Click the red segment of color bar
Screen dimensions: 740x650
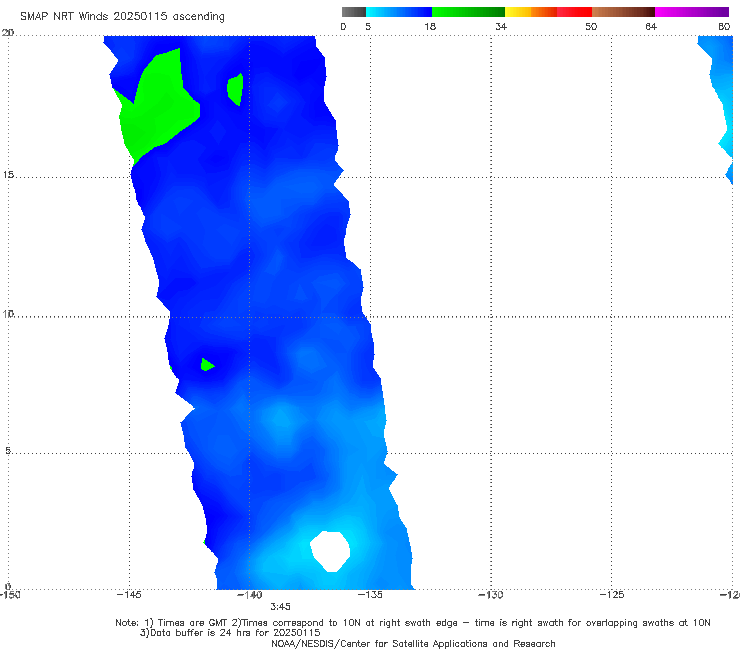pos(574,12)
